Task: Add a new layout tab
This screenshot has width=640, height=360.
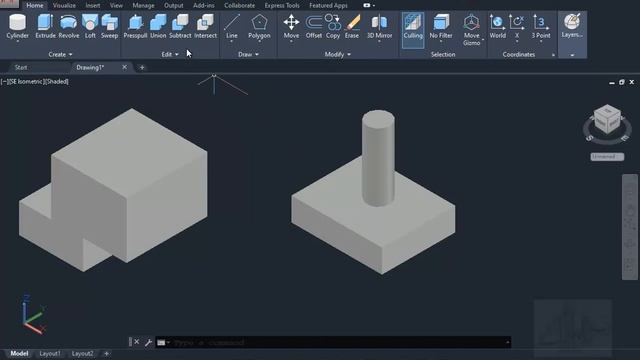Action: pyautogui.click(x=107, y=353)
